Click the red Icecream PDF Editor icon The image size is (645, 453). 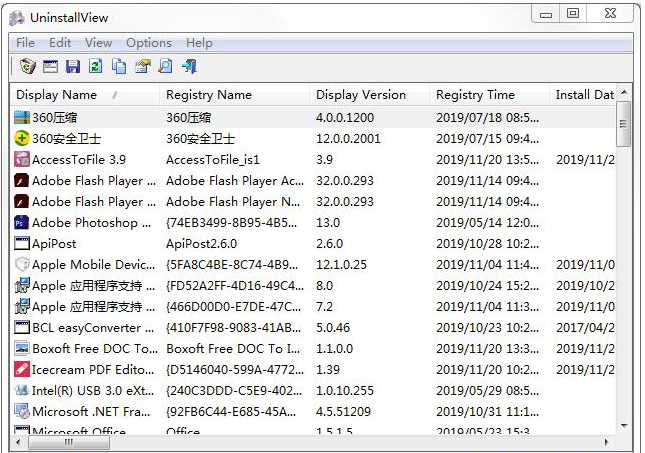tap(22, 369)
